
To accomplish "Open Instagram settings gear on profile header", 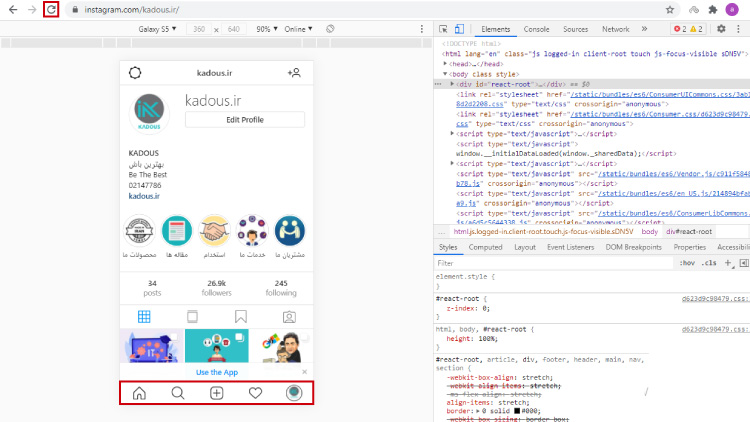I will (x=135, y=73).
